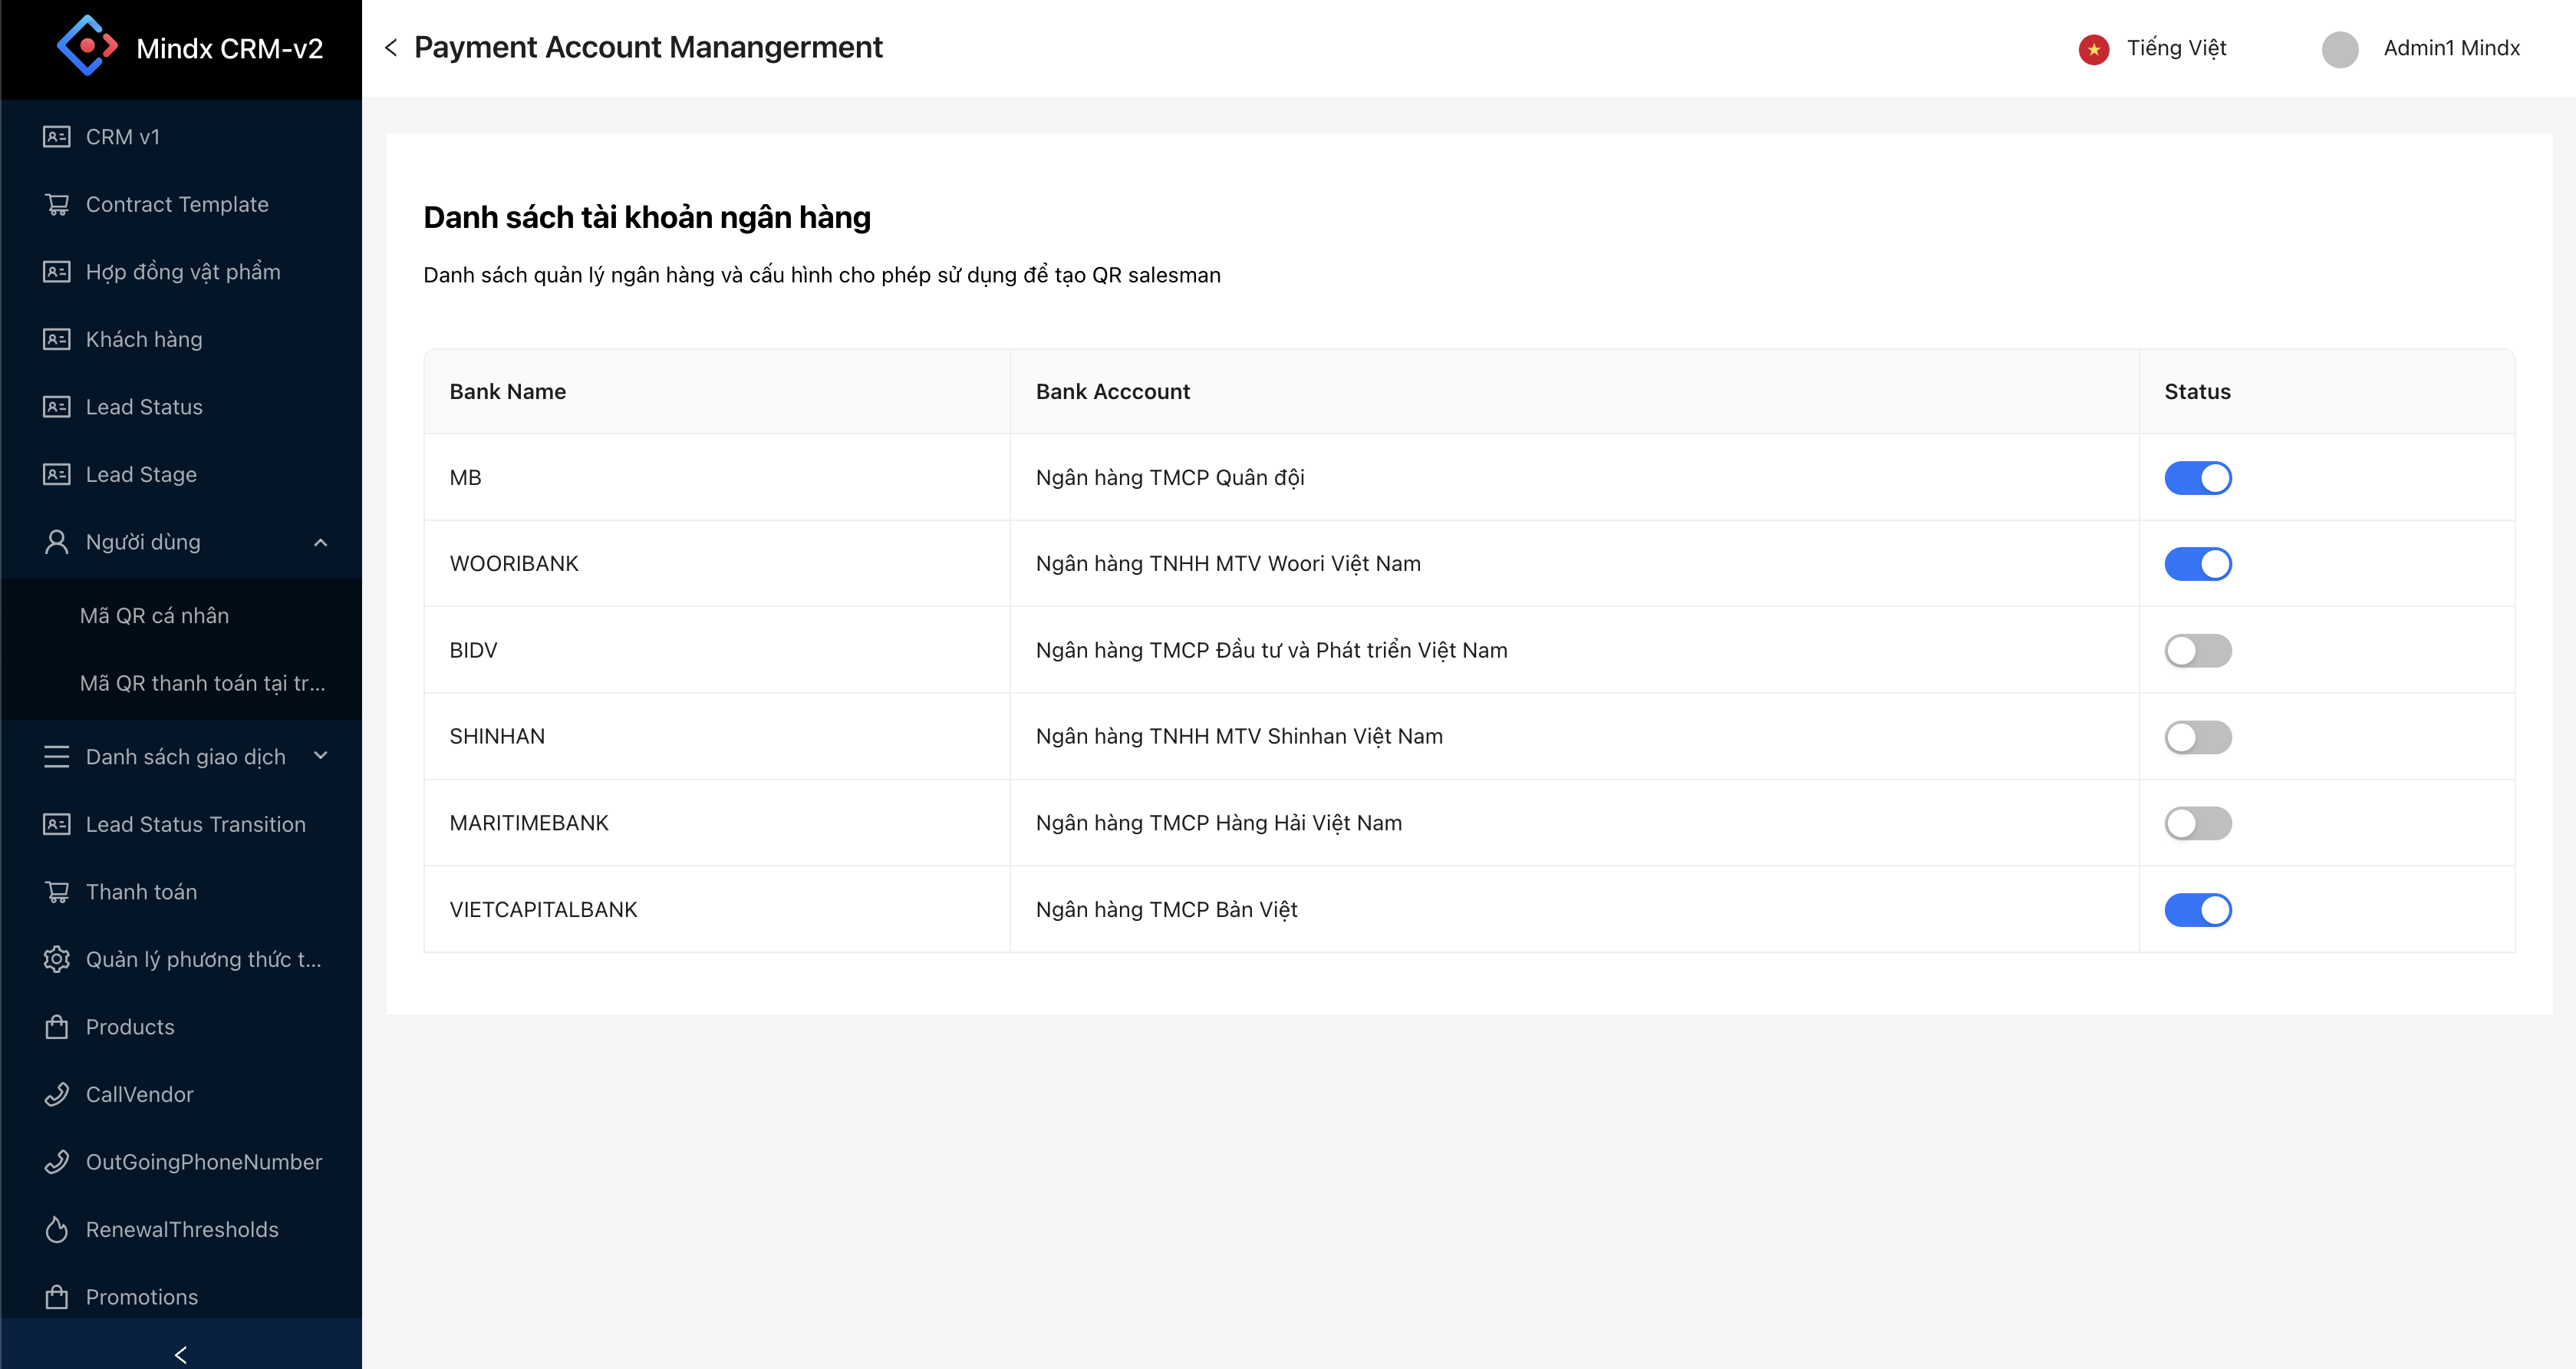Open Mã QR cá nhân submenu item
The height and width of the screenshot is (1369, 2576).
[x=154, y=616]
